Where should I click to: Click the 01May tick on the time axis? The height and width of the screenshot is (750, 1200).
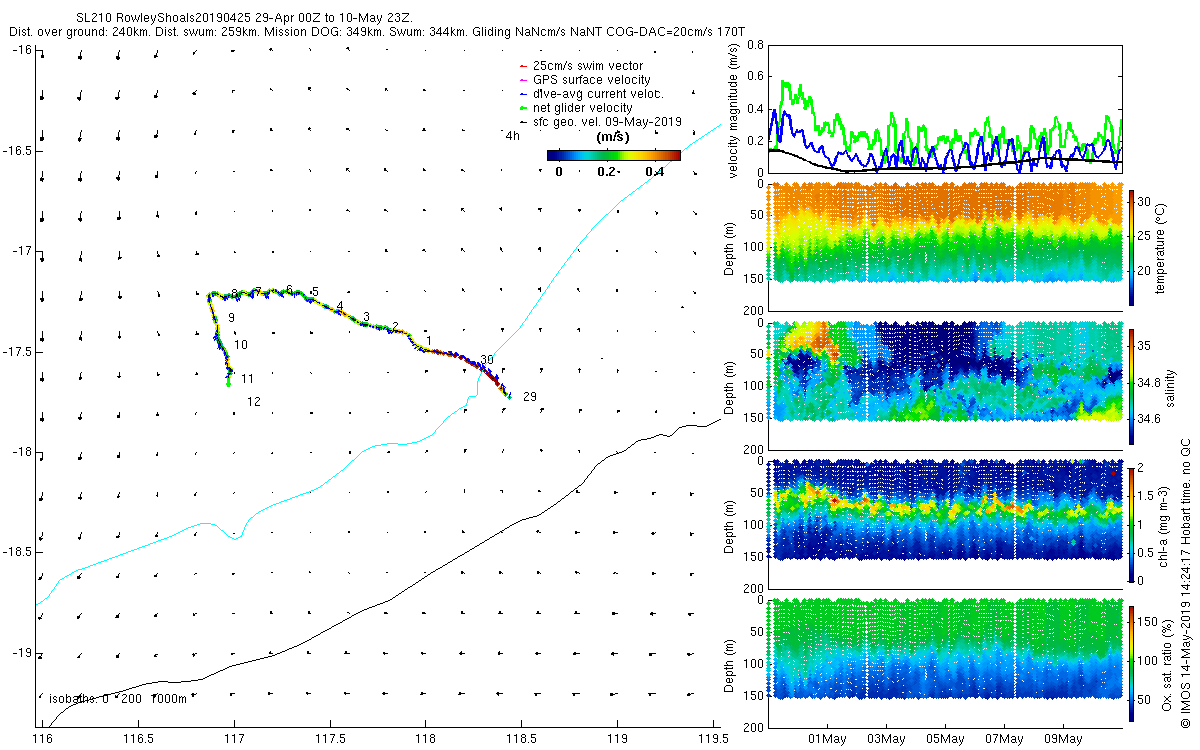pos(827,740)
